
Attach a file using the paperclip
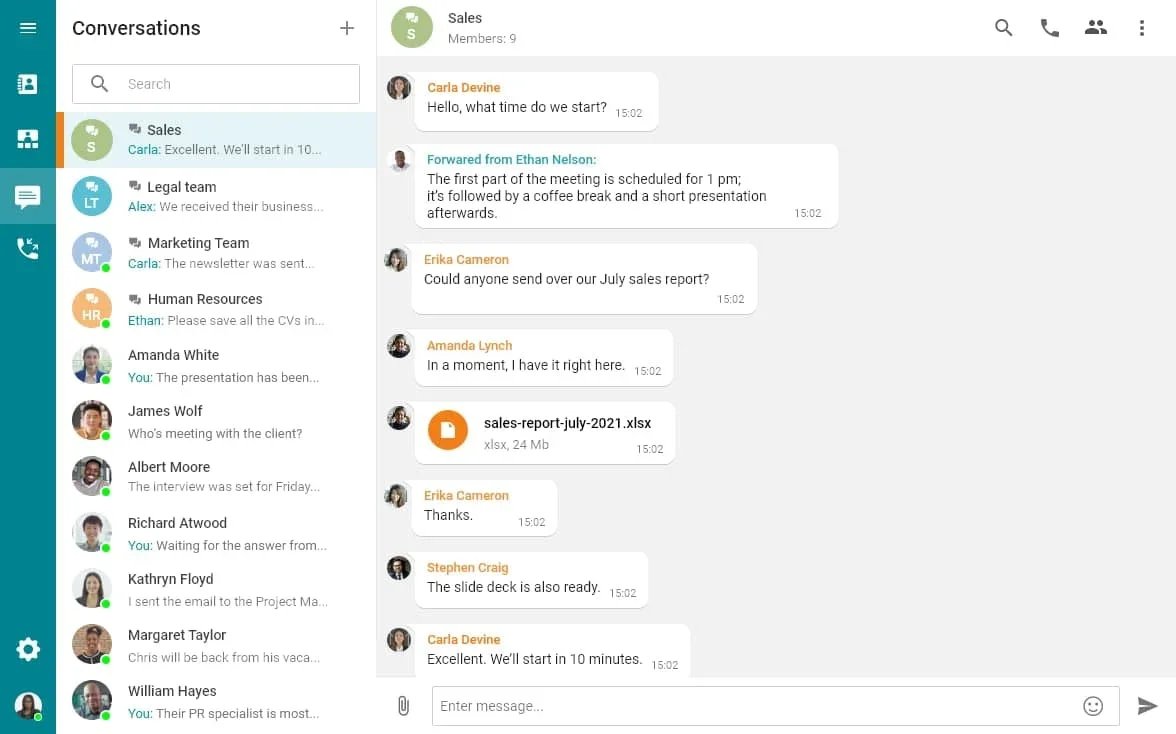click(403, 705)
